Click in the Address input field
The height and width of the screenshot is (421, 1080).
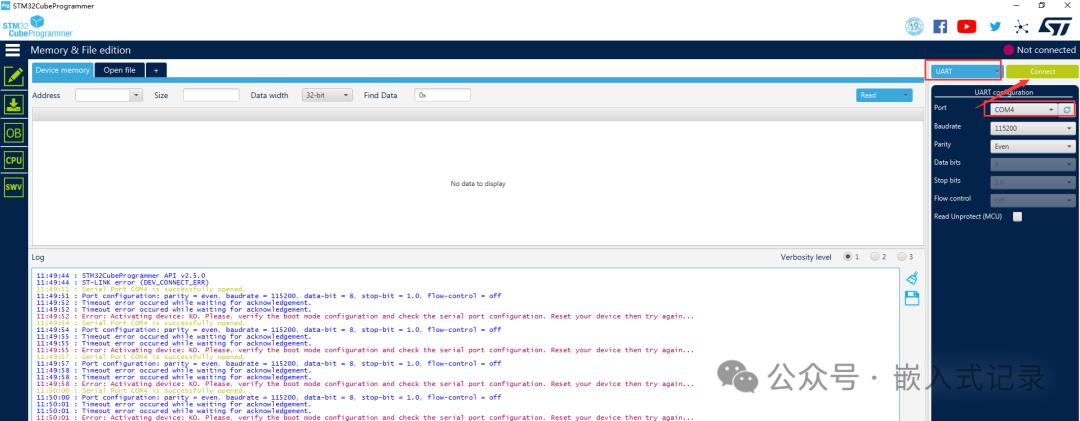(103, 95)
